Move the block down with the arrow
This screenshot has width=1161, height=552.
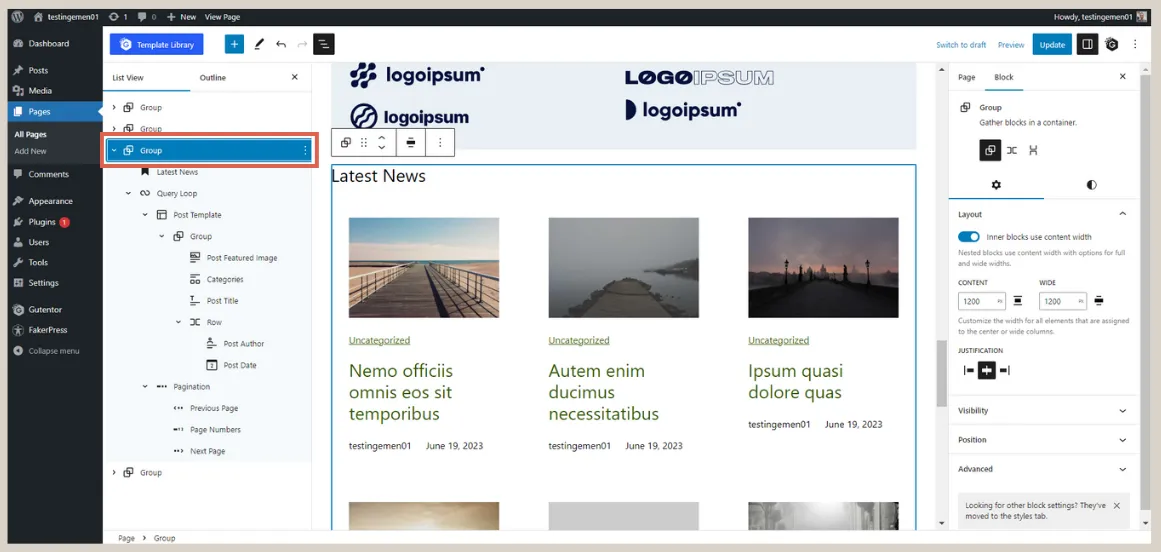tap(381, 148)
